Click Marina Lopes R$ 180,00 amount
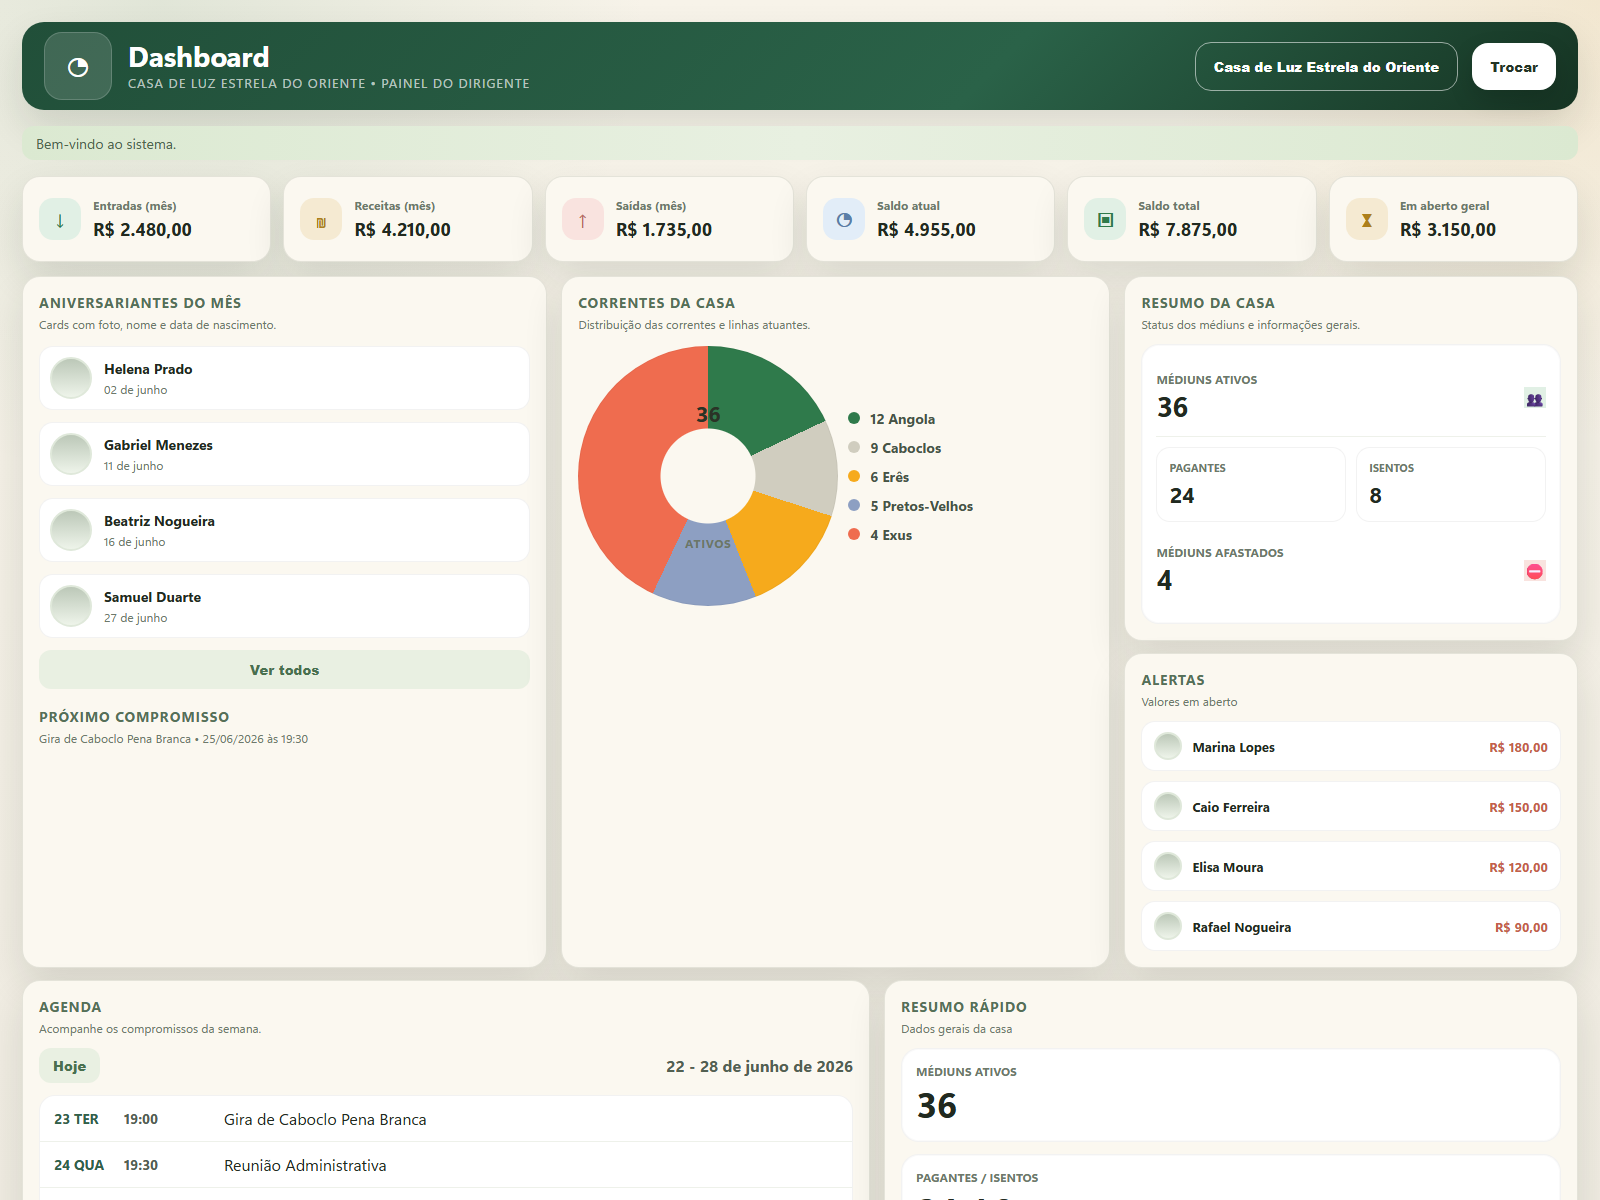 [x=1518, y=747]
